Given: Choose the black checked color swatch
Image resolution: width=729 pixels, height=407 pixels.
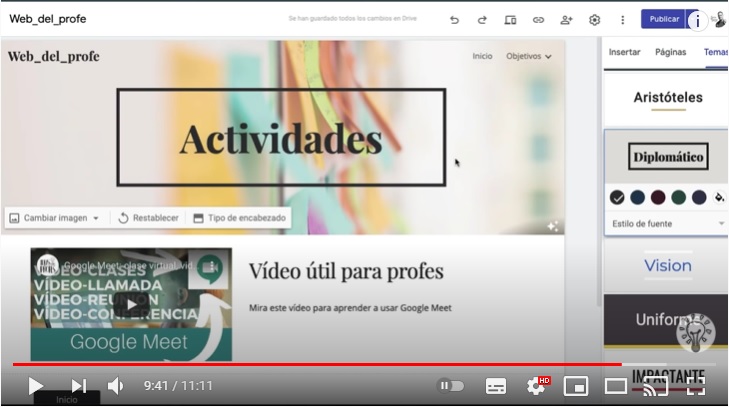Looking at the screenshot, I should tap(617, 198).
